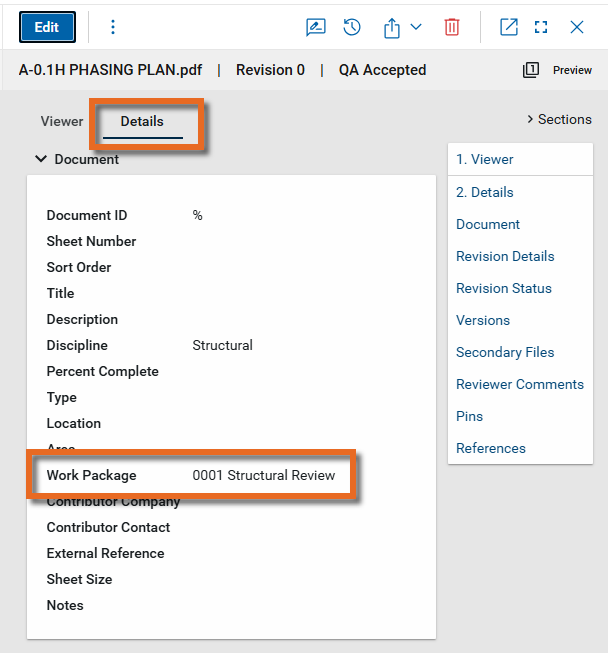Toggle fullscreen expand icon
Image resolution: width=608 pixels, height=653 pixels.
(x=541, y=27)
